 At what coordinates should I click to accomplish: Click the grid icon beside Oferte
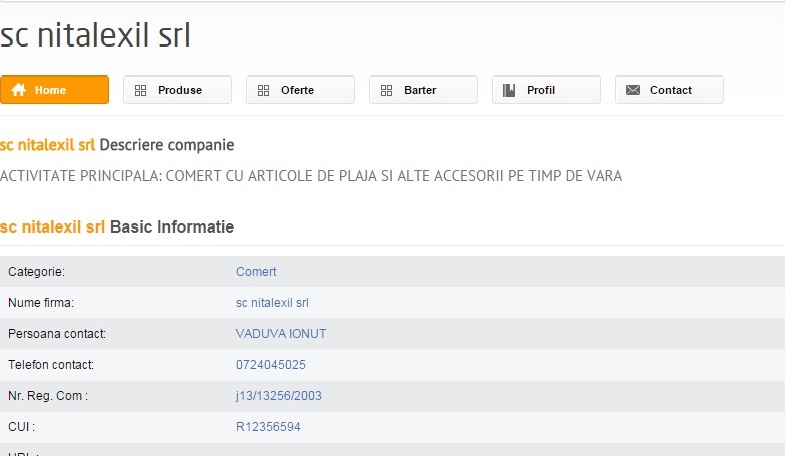point(264,90)
